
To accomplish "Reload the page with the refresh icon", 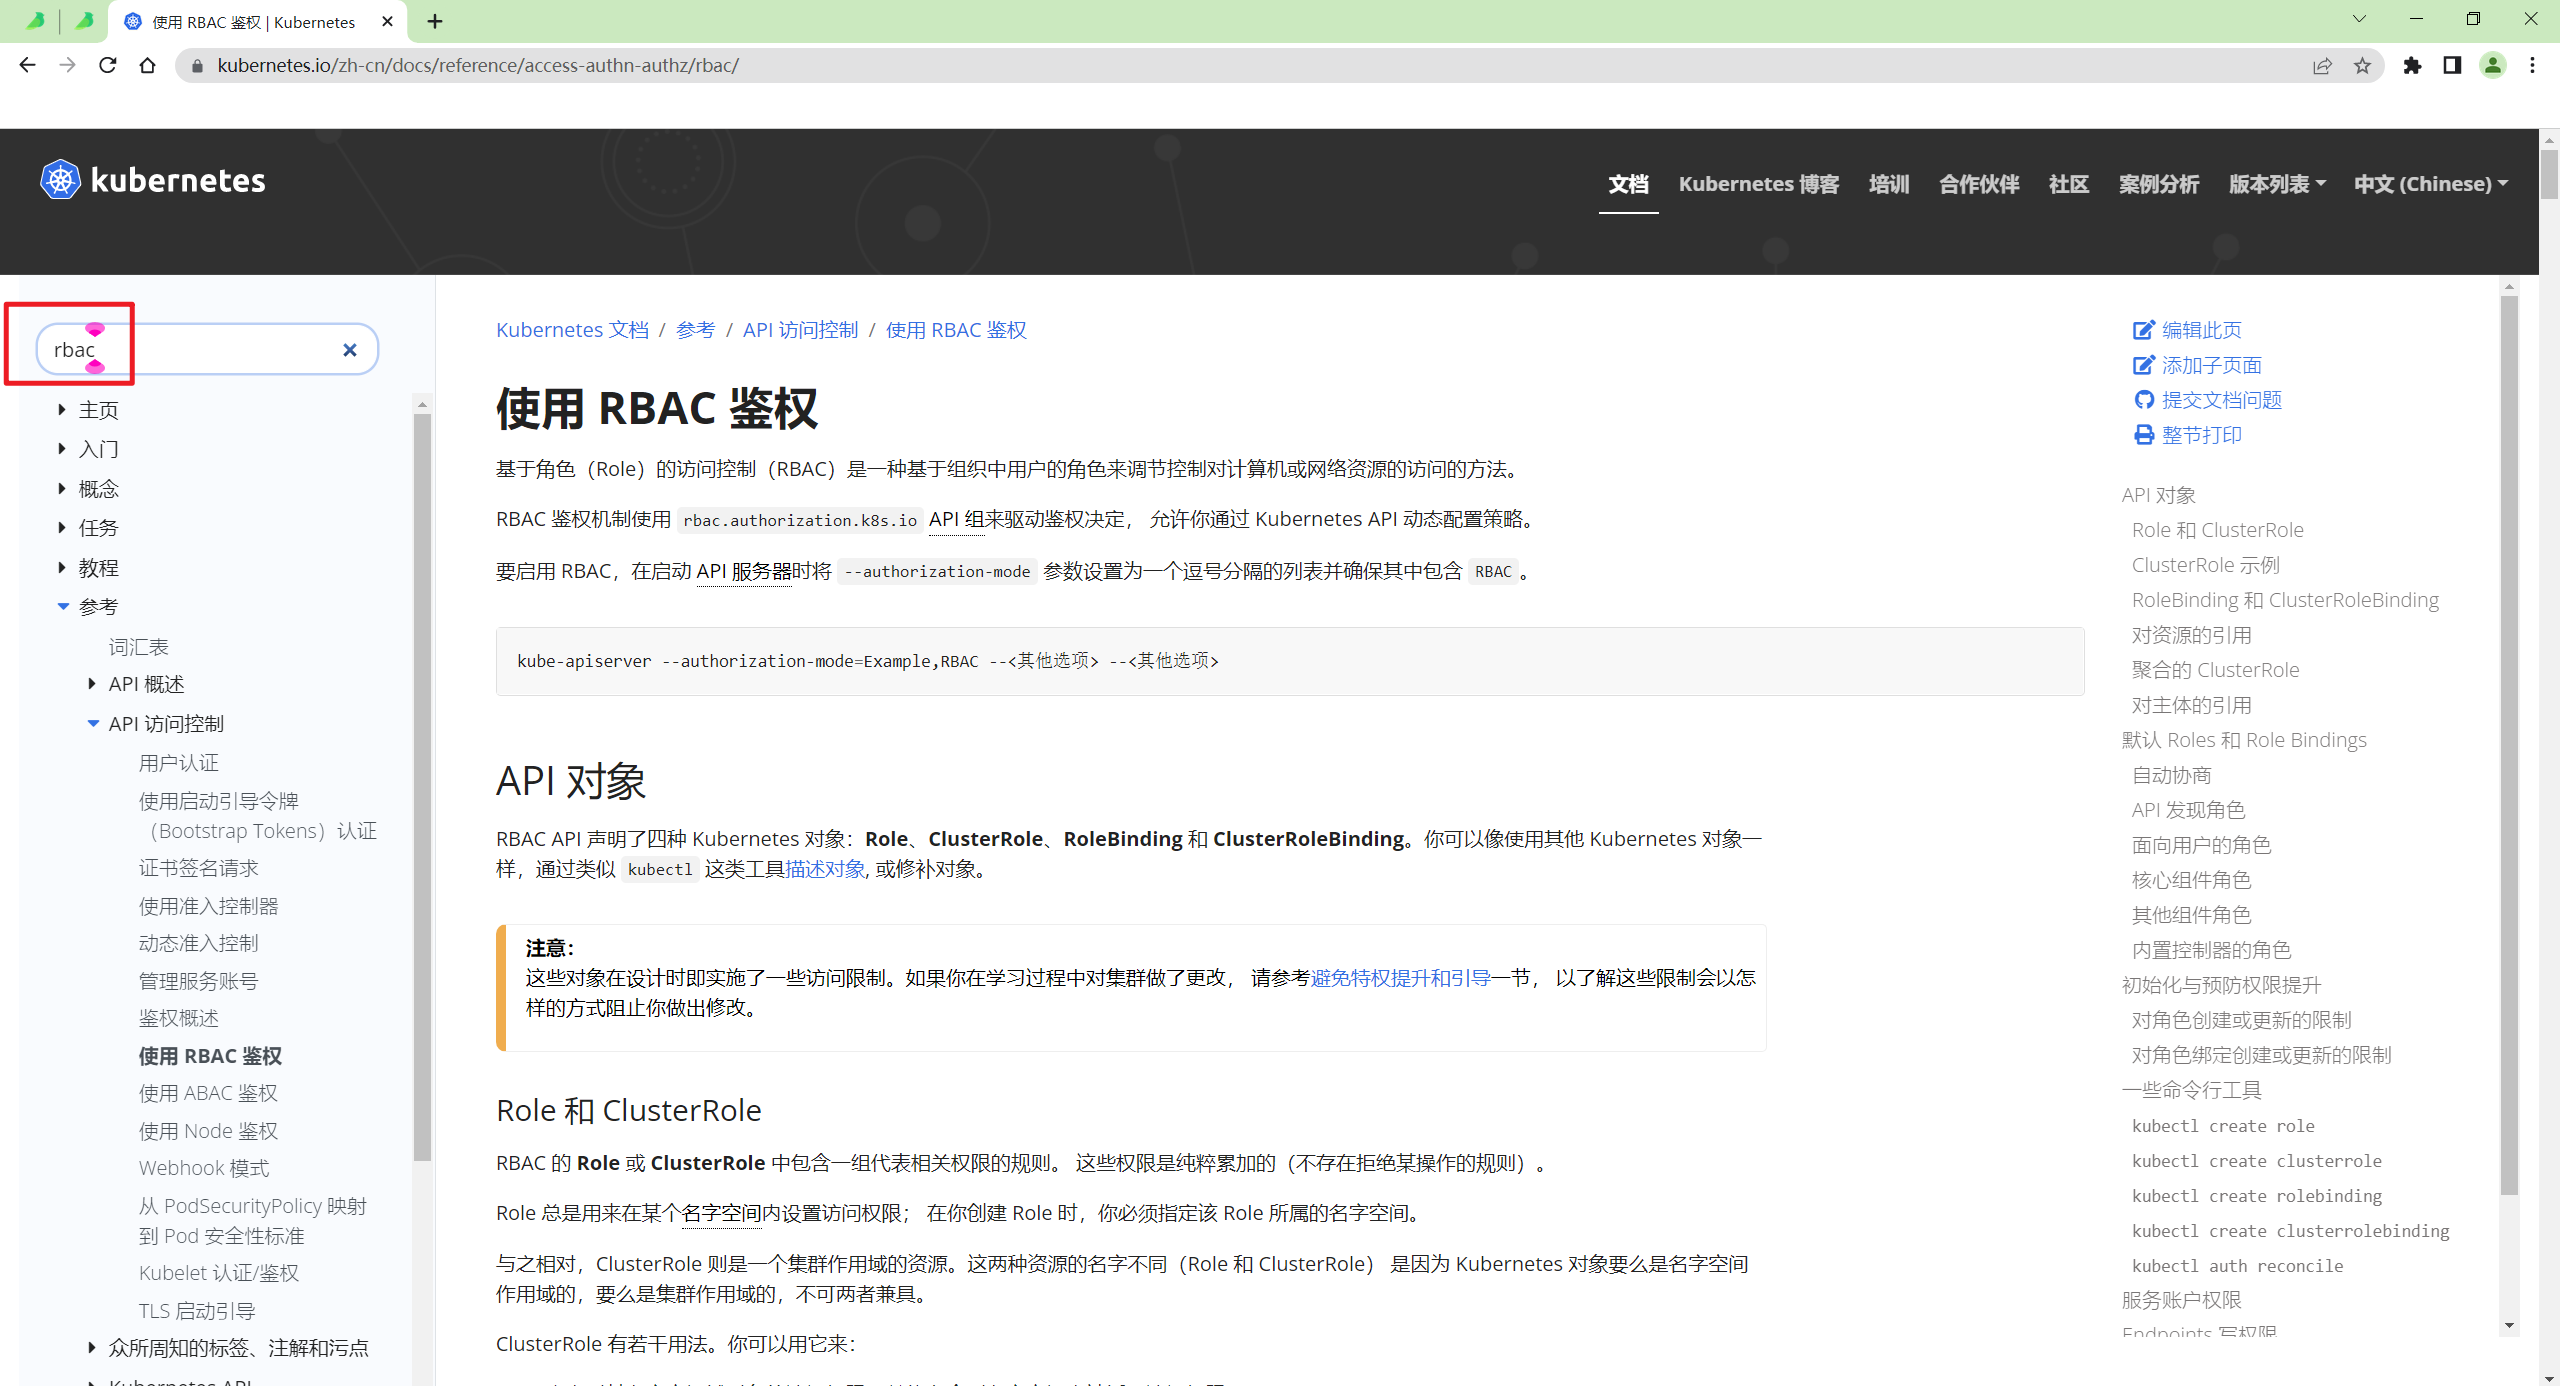I will coord(107,65).
